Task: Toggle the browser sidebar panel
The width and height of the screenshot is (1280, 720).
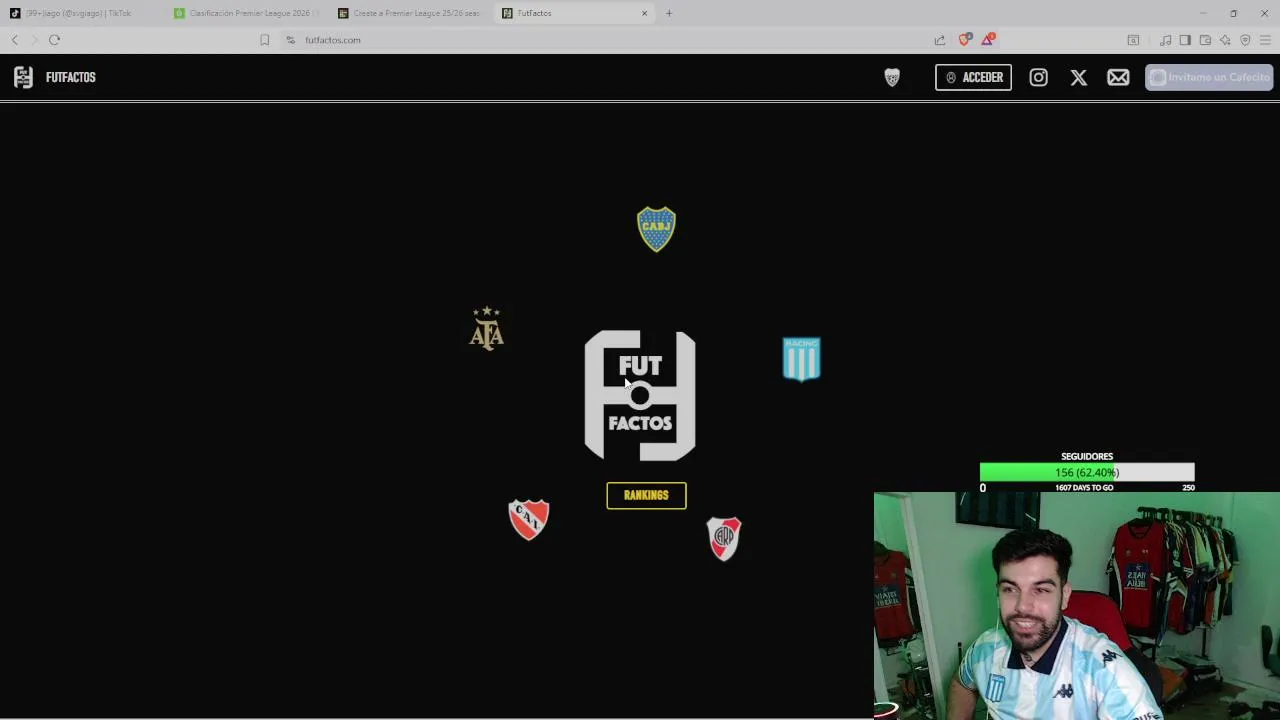Action: click(x=1185, y=40)
